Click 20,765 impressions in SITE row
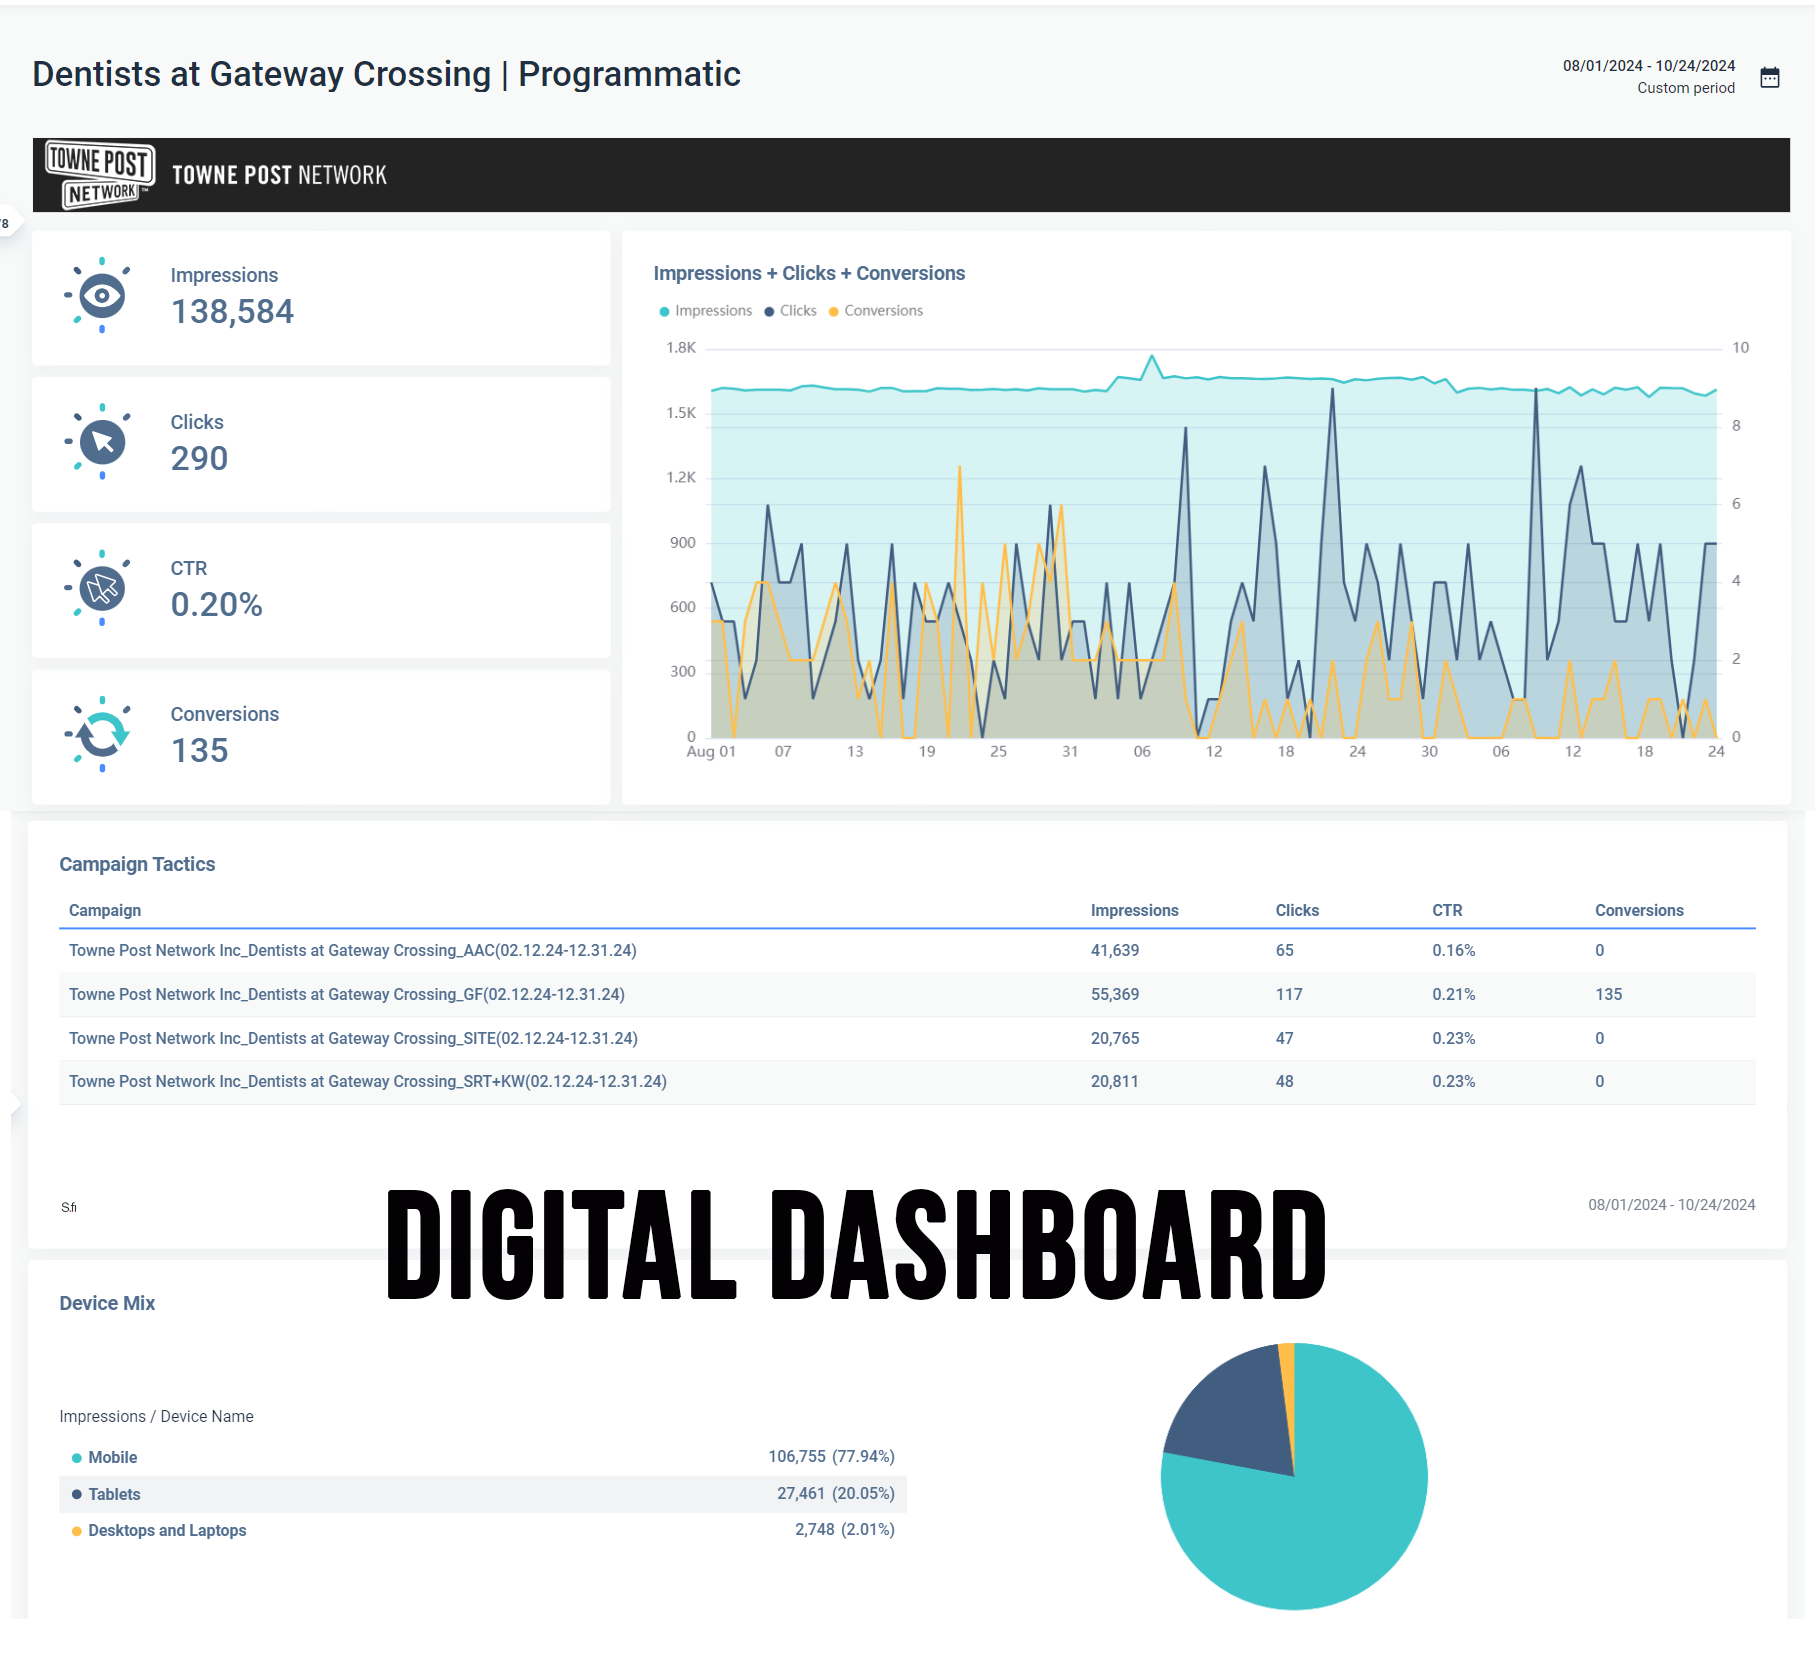The height and width of the screenshot is (1661, 1815). [x=1115, y=1038]
